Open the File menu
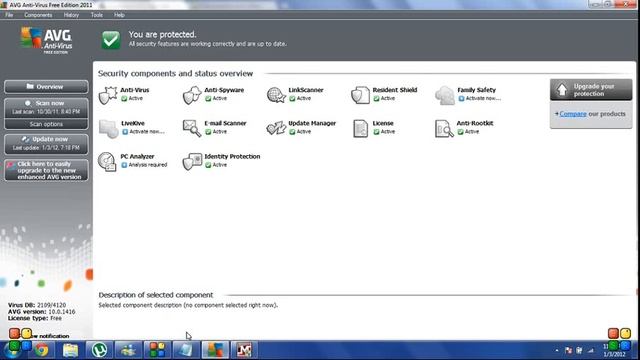 [x=9, y=15]
